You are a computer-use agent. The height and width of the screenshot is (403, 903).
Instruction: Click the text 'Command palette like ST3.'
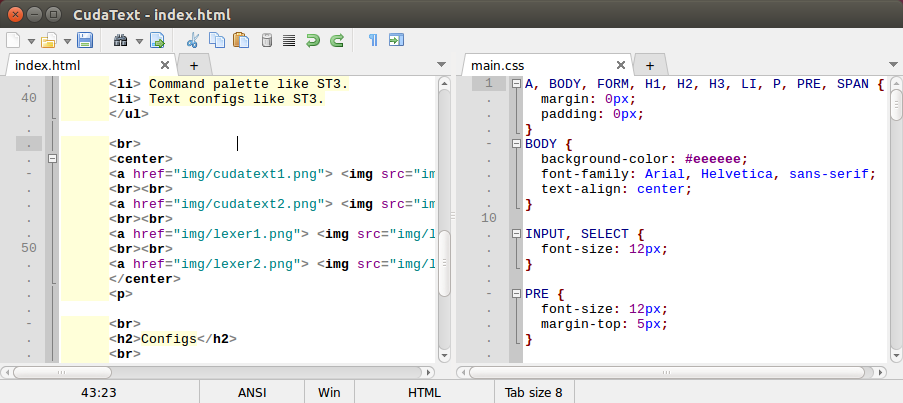point(248,84)
